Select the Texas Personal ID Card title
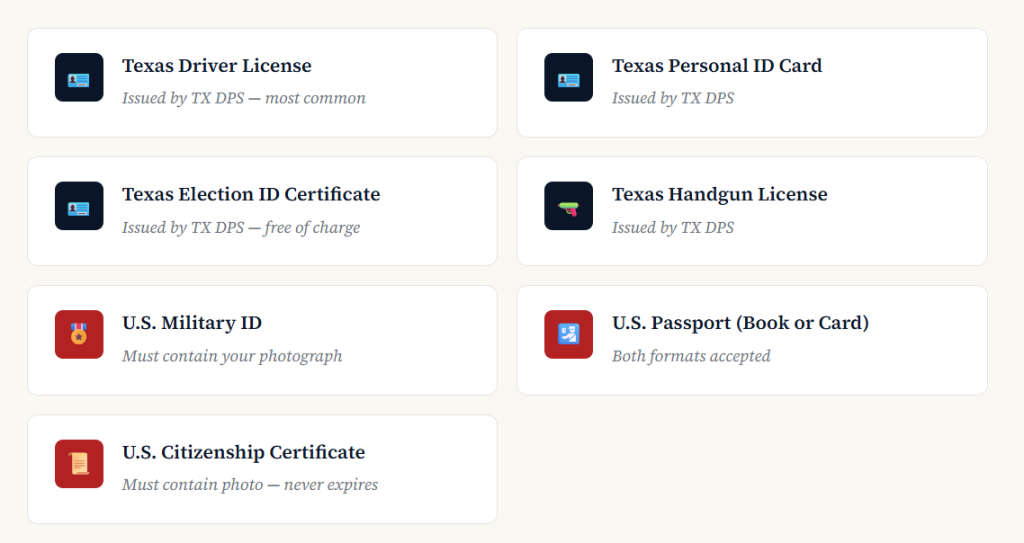Image resolution: width=1024 pixels, height=543 pixels. tap(717, 66)
